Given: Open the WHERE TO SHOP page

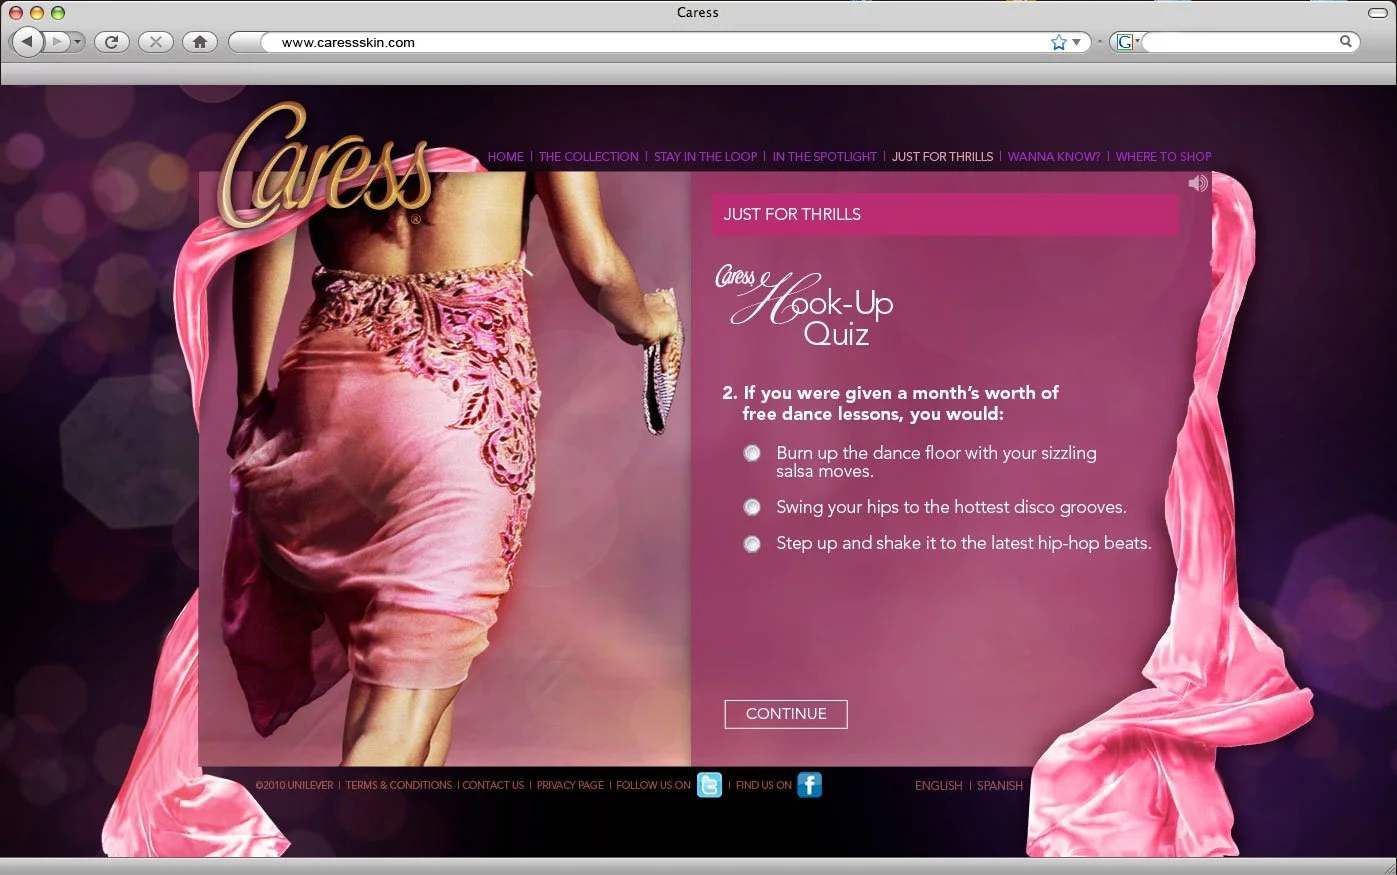Looking at the screenshot, I should (x=1163, y=157).
